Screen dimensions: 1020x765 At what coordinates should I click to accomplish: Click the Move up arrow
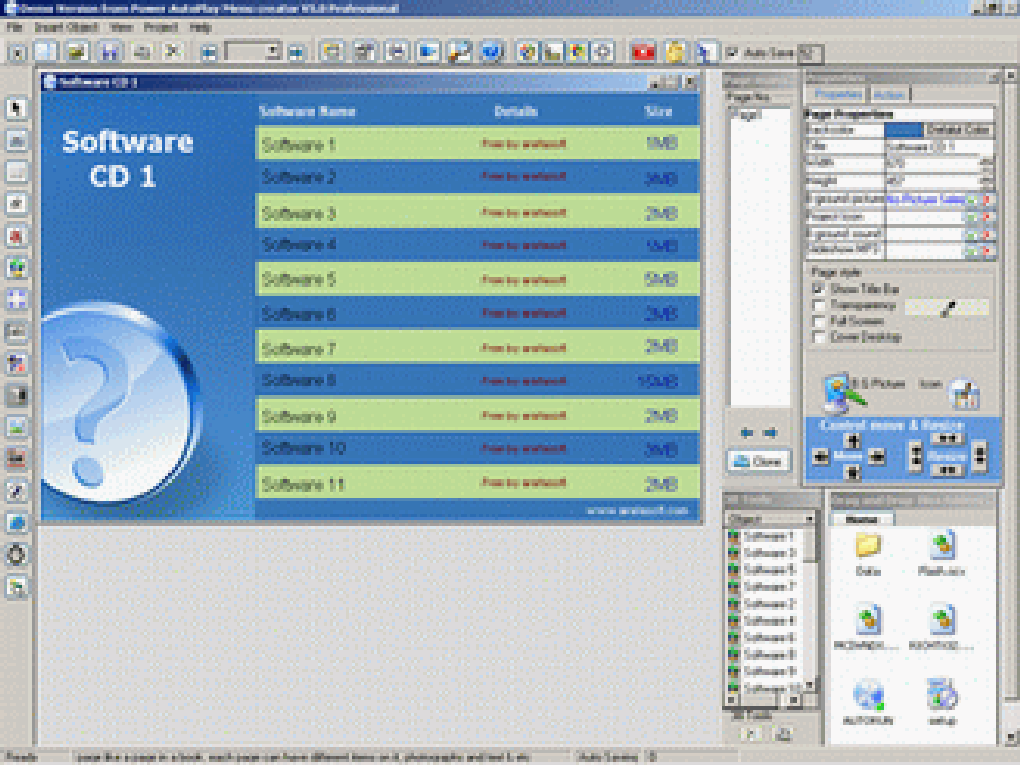851,441
